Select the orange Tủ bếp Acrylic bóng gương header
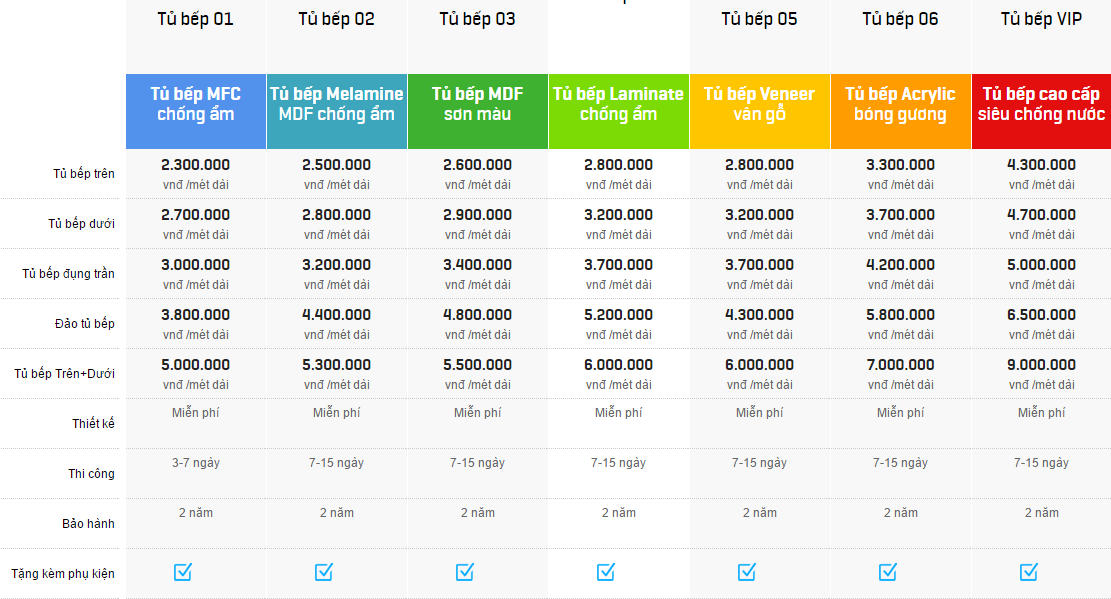 901,111
